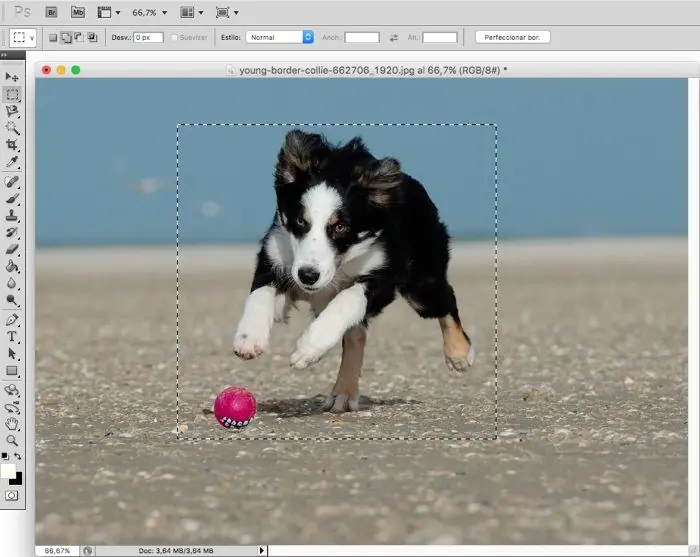Select the Lasso tool
This screenshot has width=700, height=557.
click(12, 111)
